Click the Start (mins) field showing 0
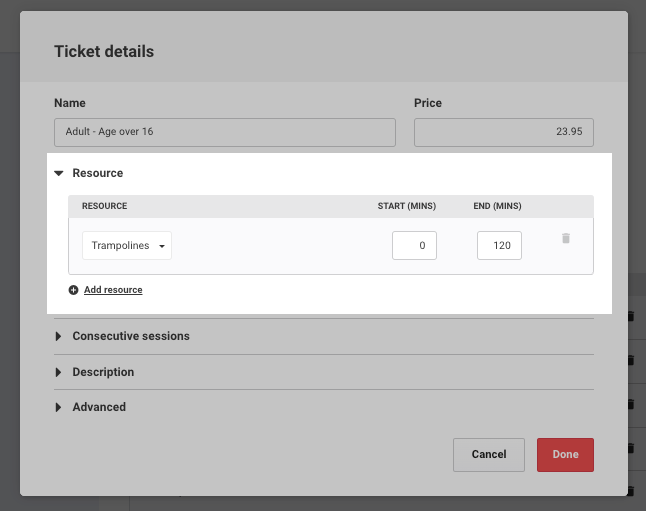Screen dimensions: 646x511 (x=414, y=246)
